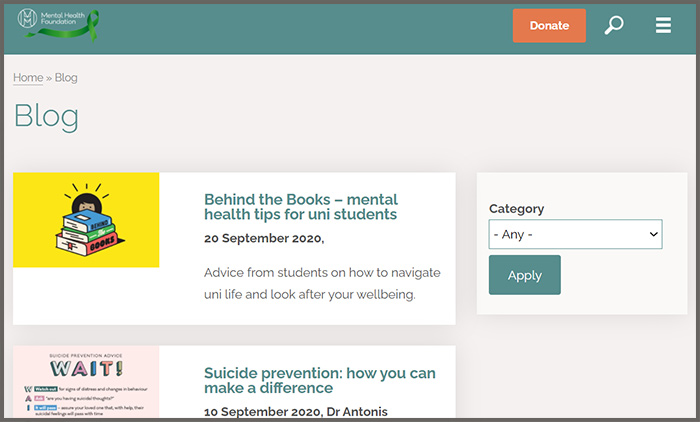Image resolution: width=700 pixels, height=422 pixels.
Task: Click the Blog page heading
Action: [x=46, y=117]
